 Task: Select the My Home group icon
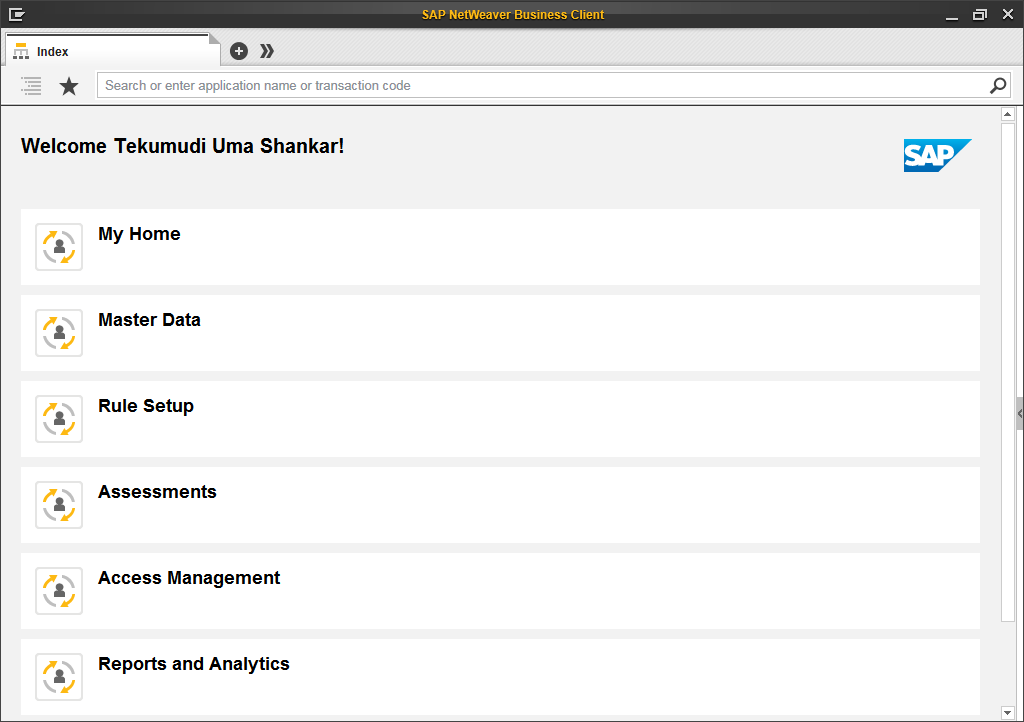(x=58, y=247)
